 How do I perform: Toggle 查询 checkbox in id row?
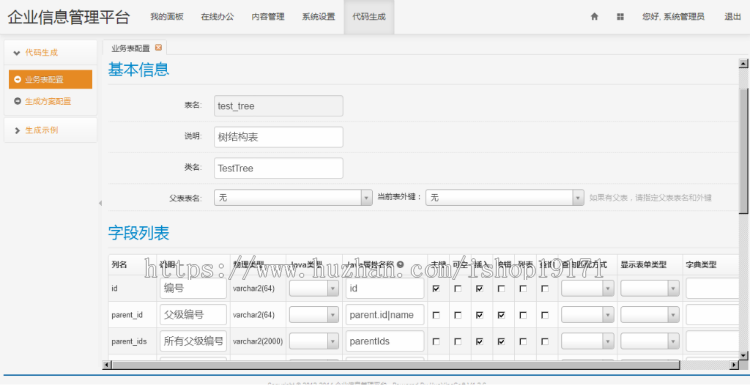545,289
